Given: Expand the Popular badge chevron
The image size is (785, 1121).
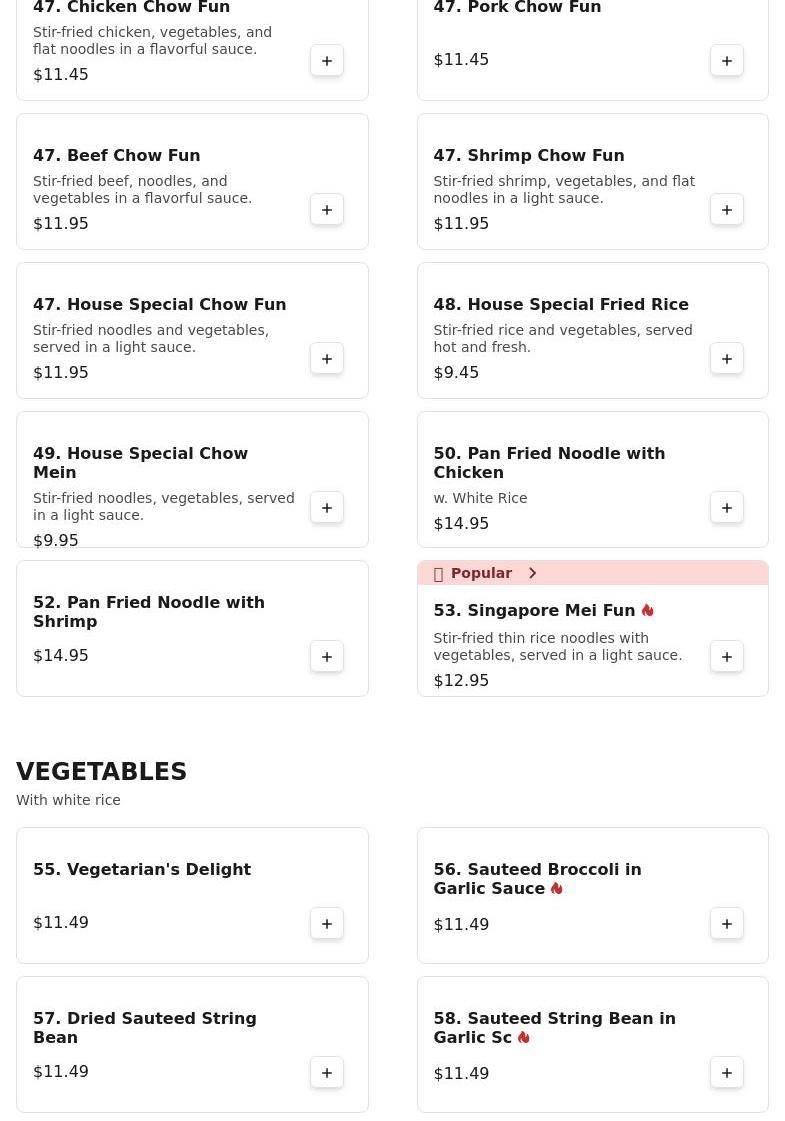Looking at the screenshot, I should tap(533, 573).
